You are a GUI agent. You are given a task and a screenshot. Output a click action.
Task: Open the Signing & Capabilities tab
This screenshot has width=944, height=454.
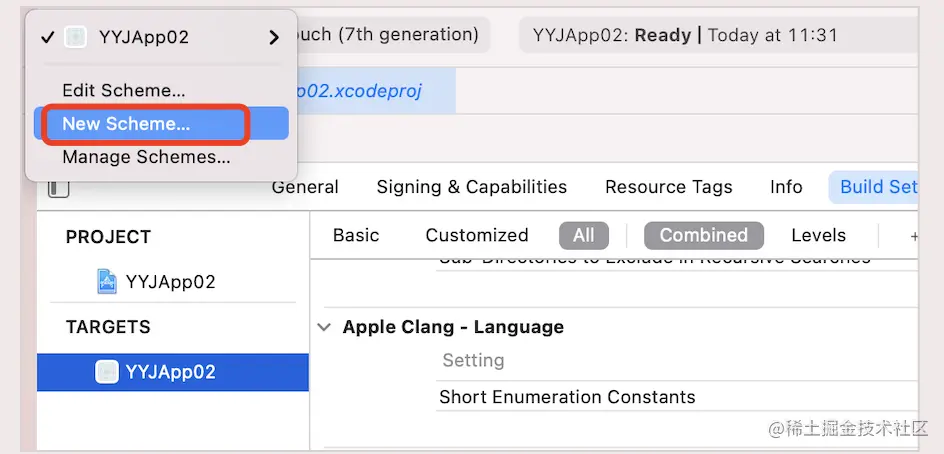pyautogui.click(x=471, y=187)
